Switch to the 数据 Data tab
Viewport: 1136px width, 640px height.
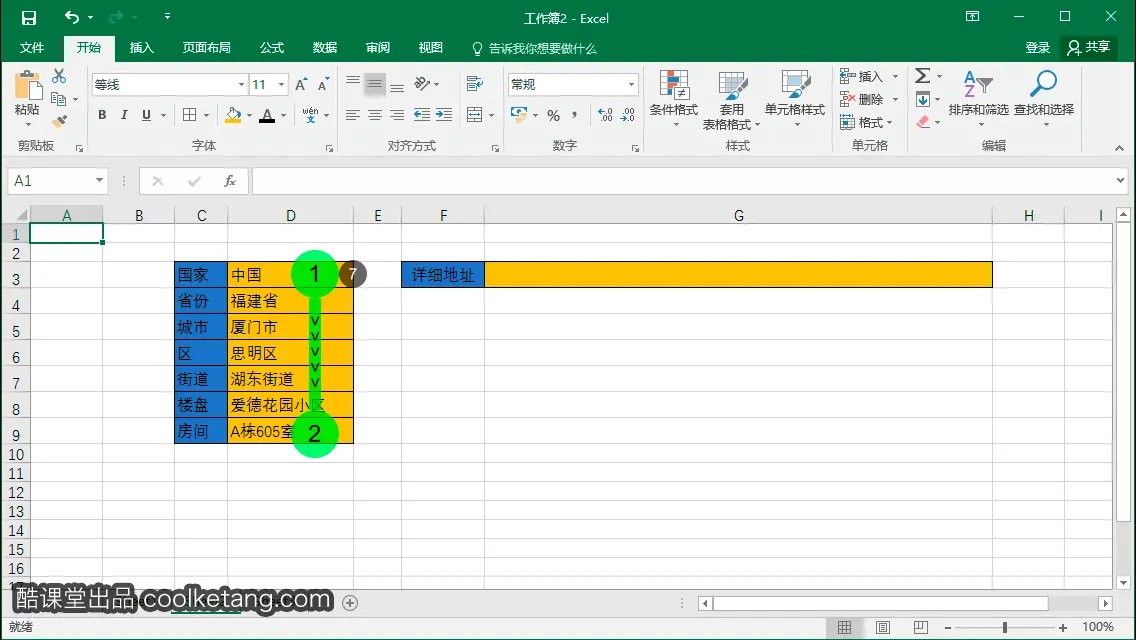pos(325,48)
